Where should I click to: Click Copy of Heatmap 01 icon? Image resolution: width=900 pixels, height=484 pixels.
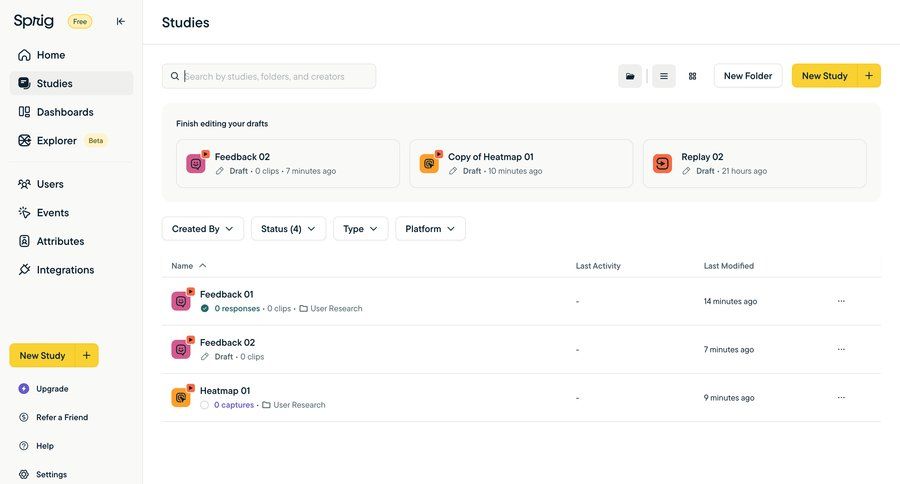429,164
